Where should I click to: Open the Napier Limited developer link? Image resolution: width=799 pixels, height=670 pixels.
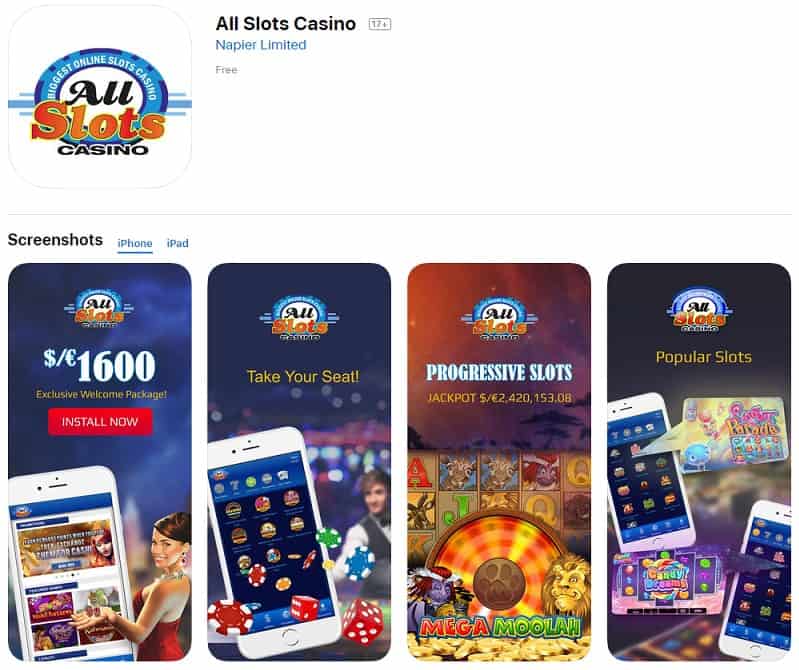[261, 45]
